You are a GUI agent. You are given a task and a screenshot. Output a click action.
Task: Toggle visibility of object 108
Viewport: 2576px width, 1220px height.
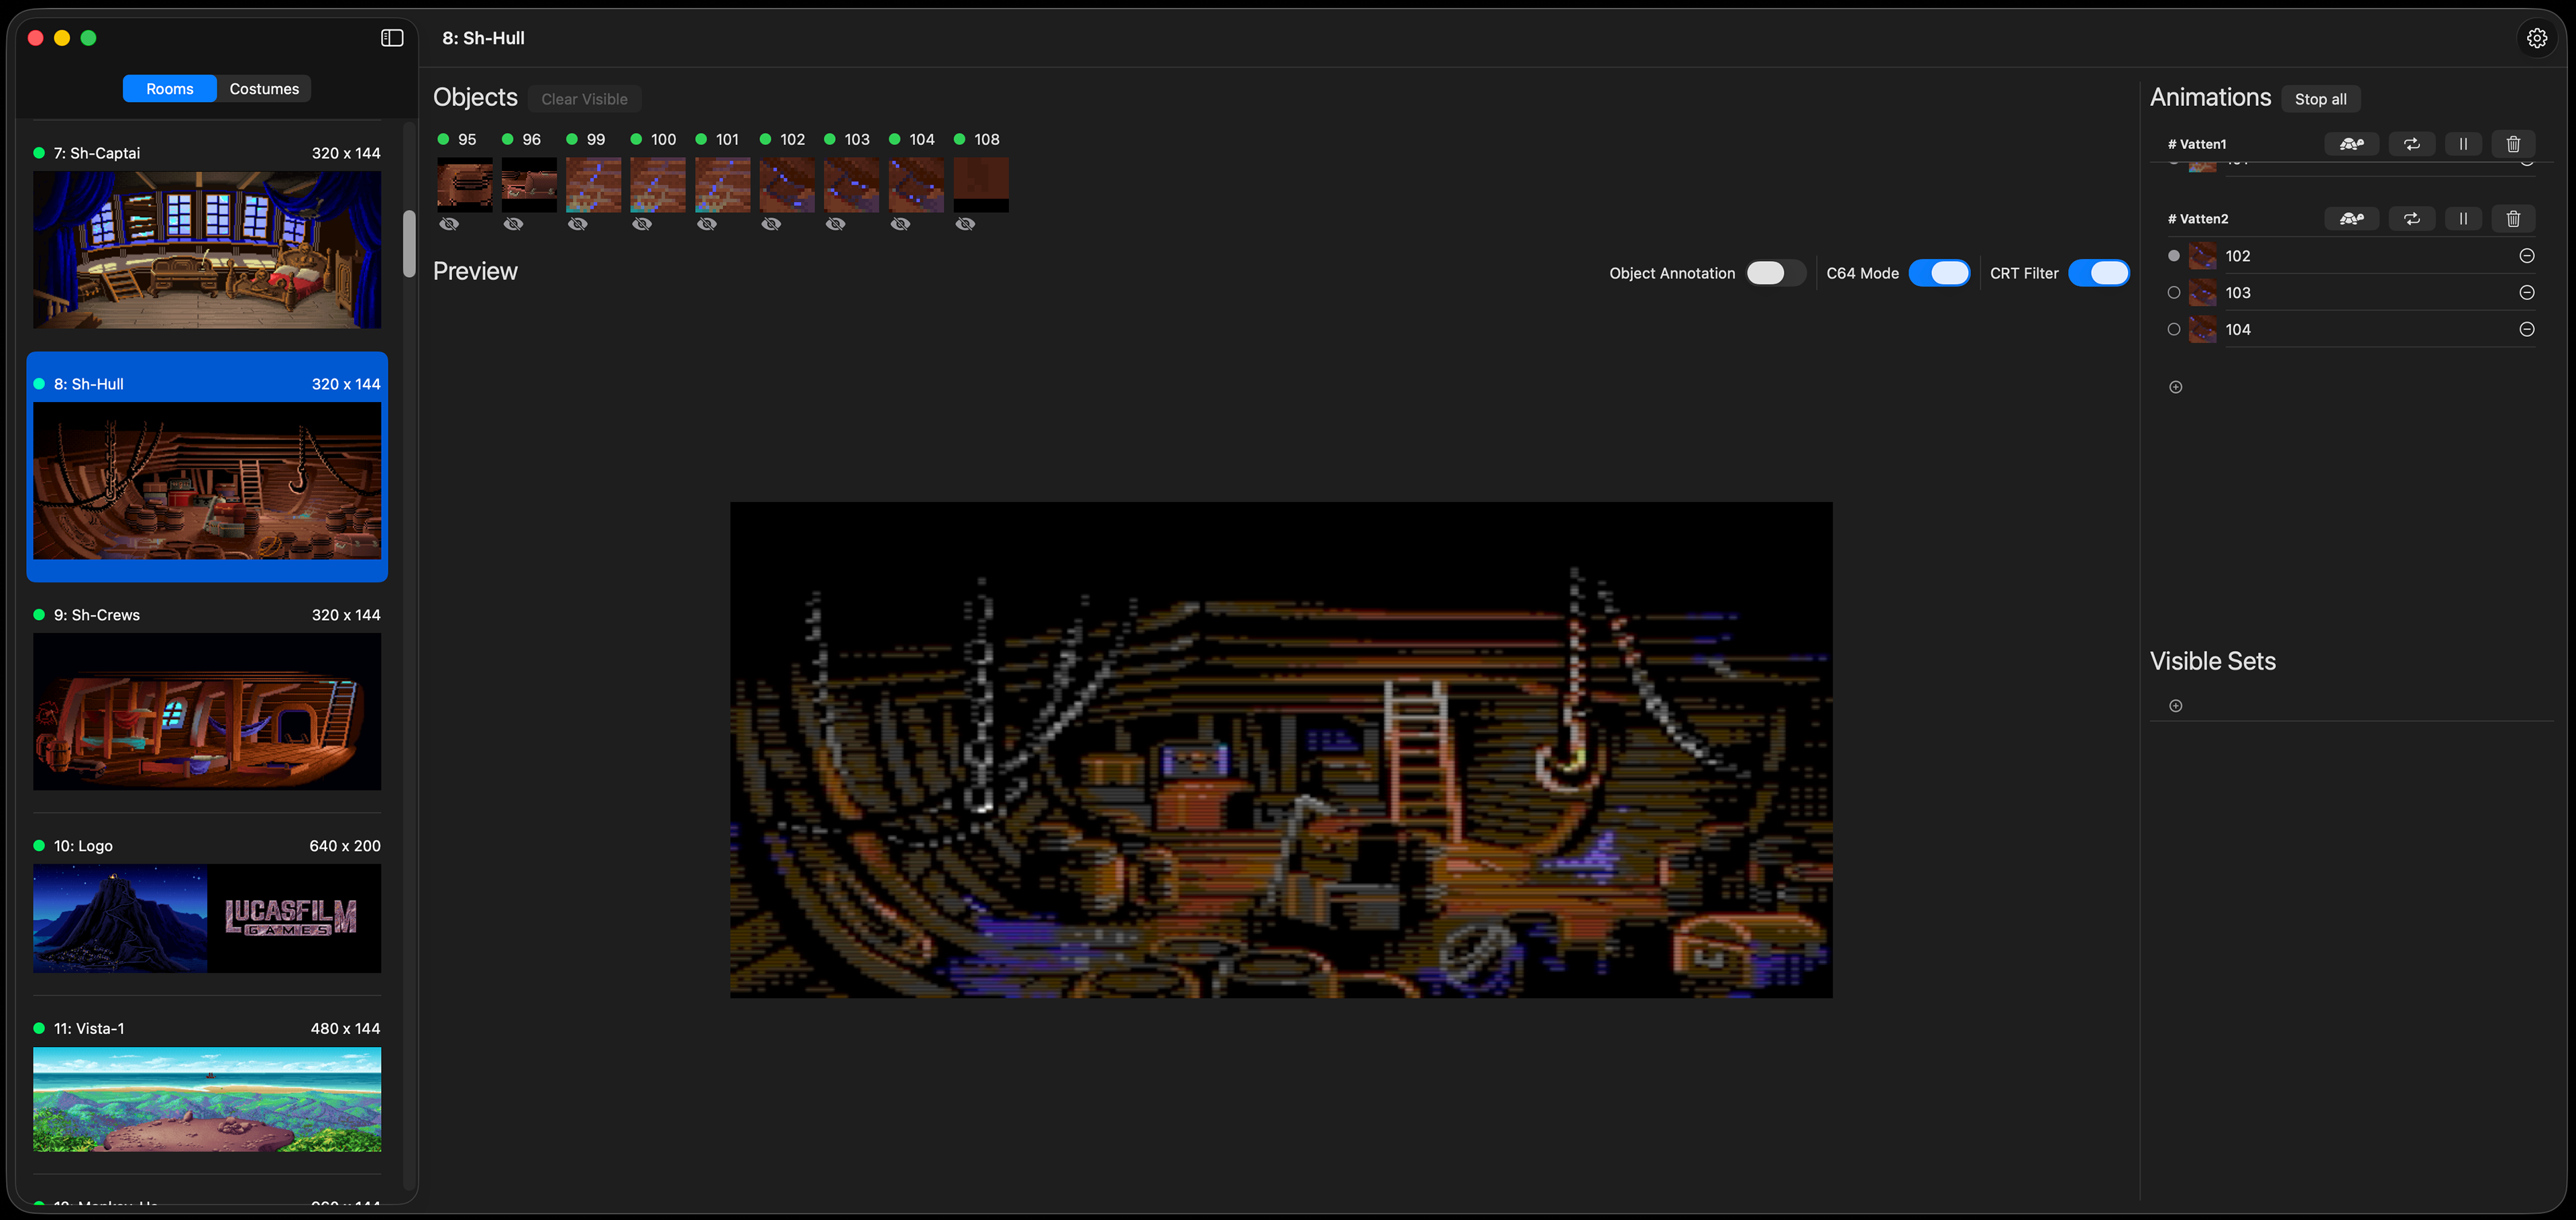[x=965, y=224]
